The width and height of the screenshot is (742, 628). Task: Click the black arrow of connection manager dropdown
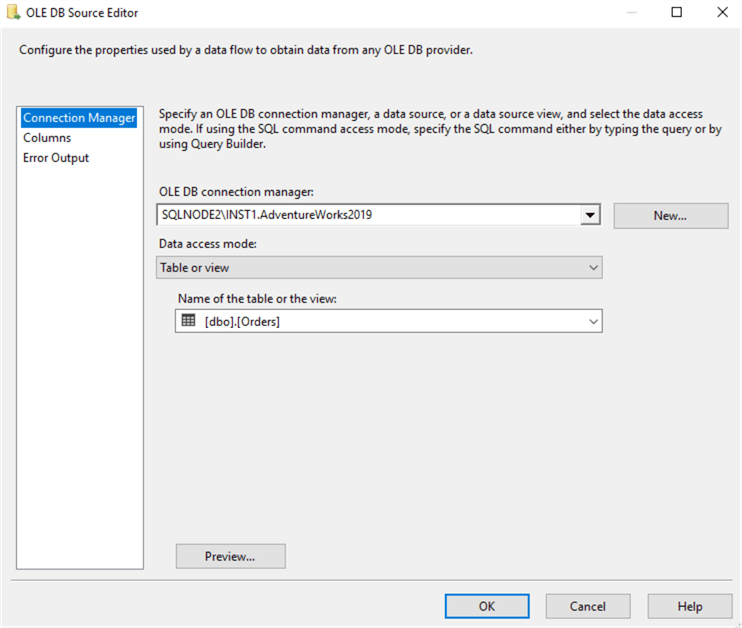click(x=590, y=215)
